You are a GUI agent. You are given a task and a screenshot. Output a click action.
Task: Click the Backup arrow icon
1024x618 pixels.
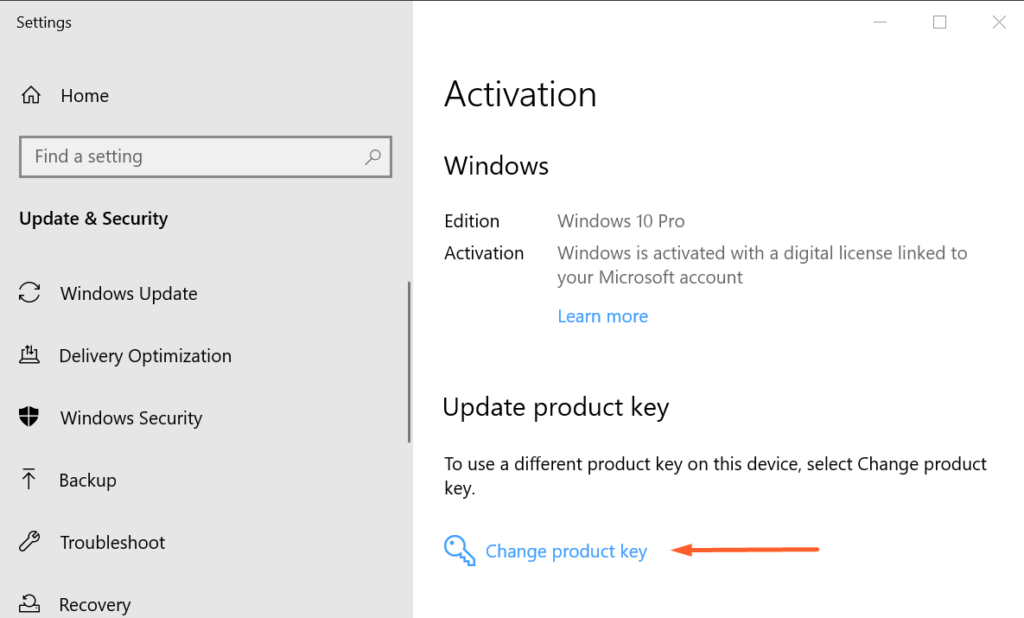(x=29, y=479)
